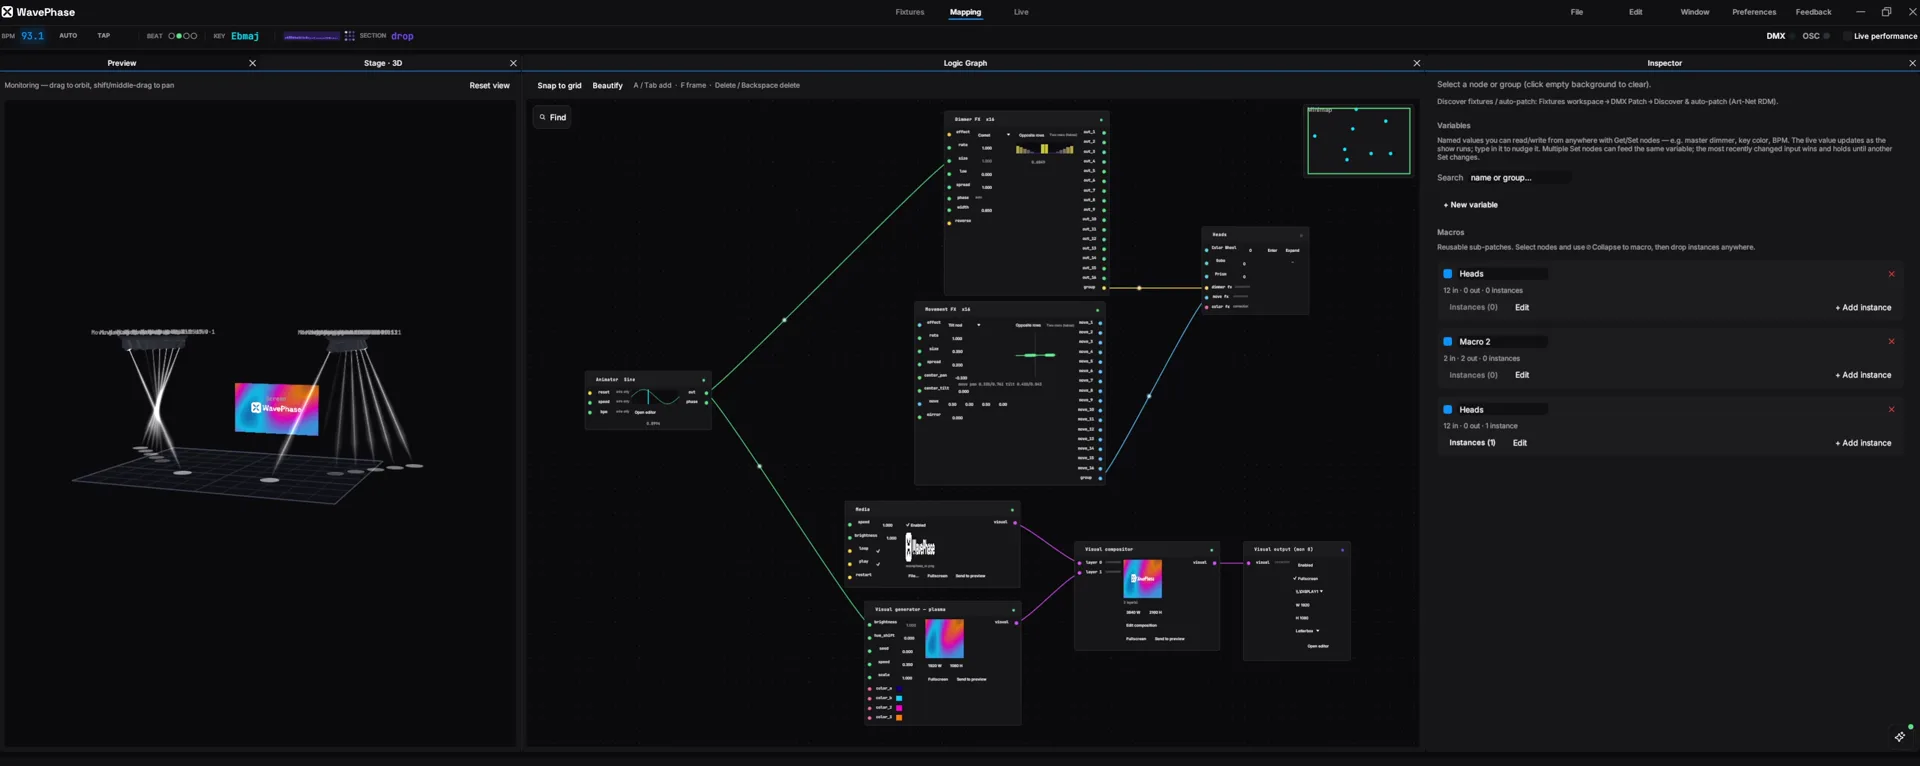Expand Instances (0) under Macro 2
This screenshot has width=1920, height=766.
click(x=1473, y=375)
